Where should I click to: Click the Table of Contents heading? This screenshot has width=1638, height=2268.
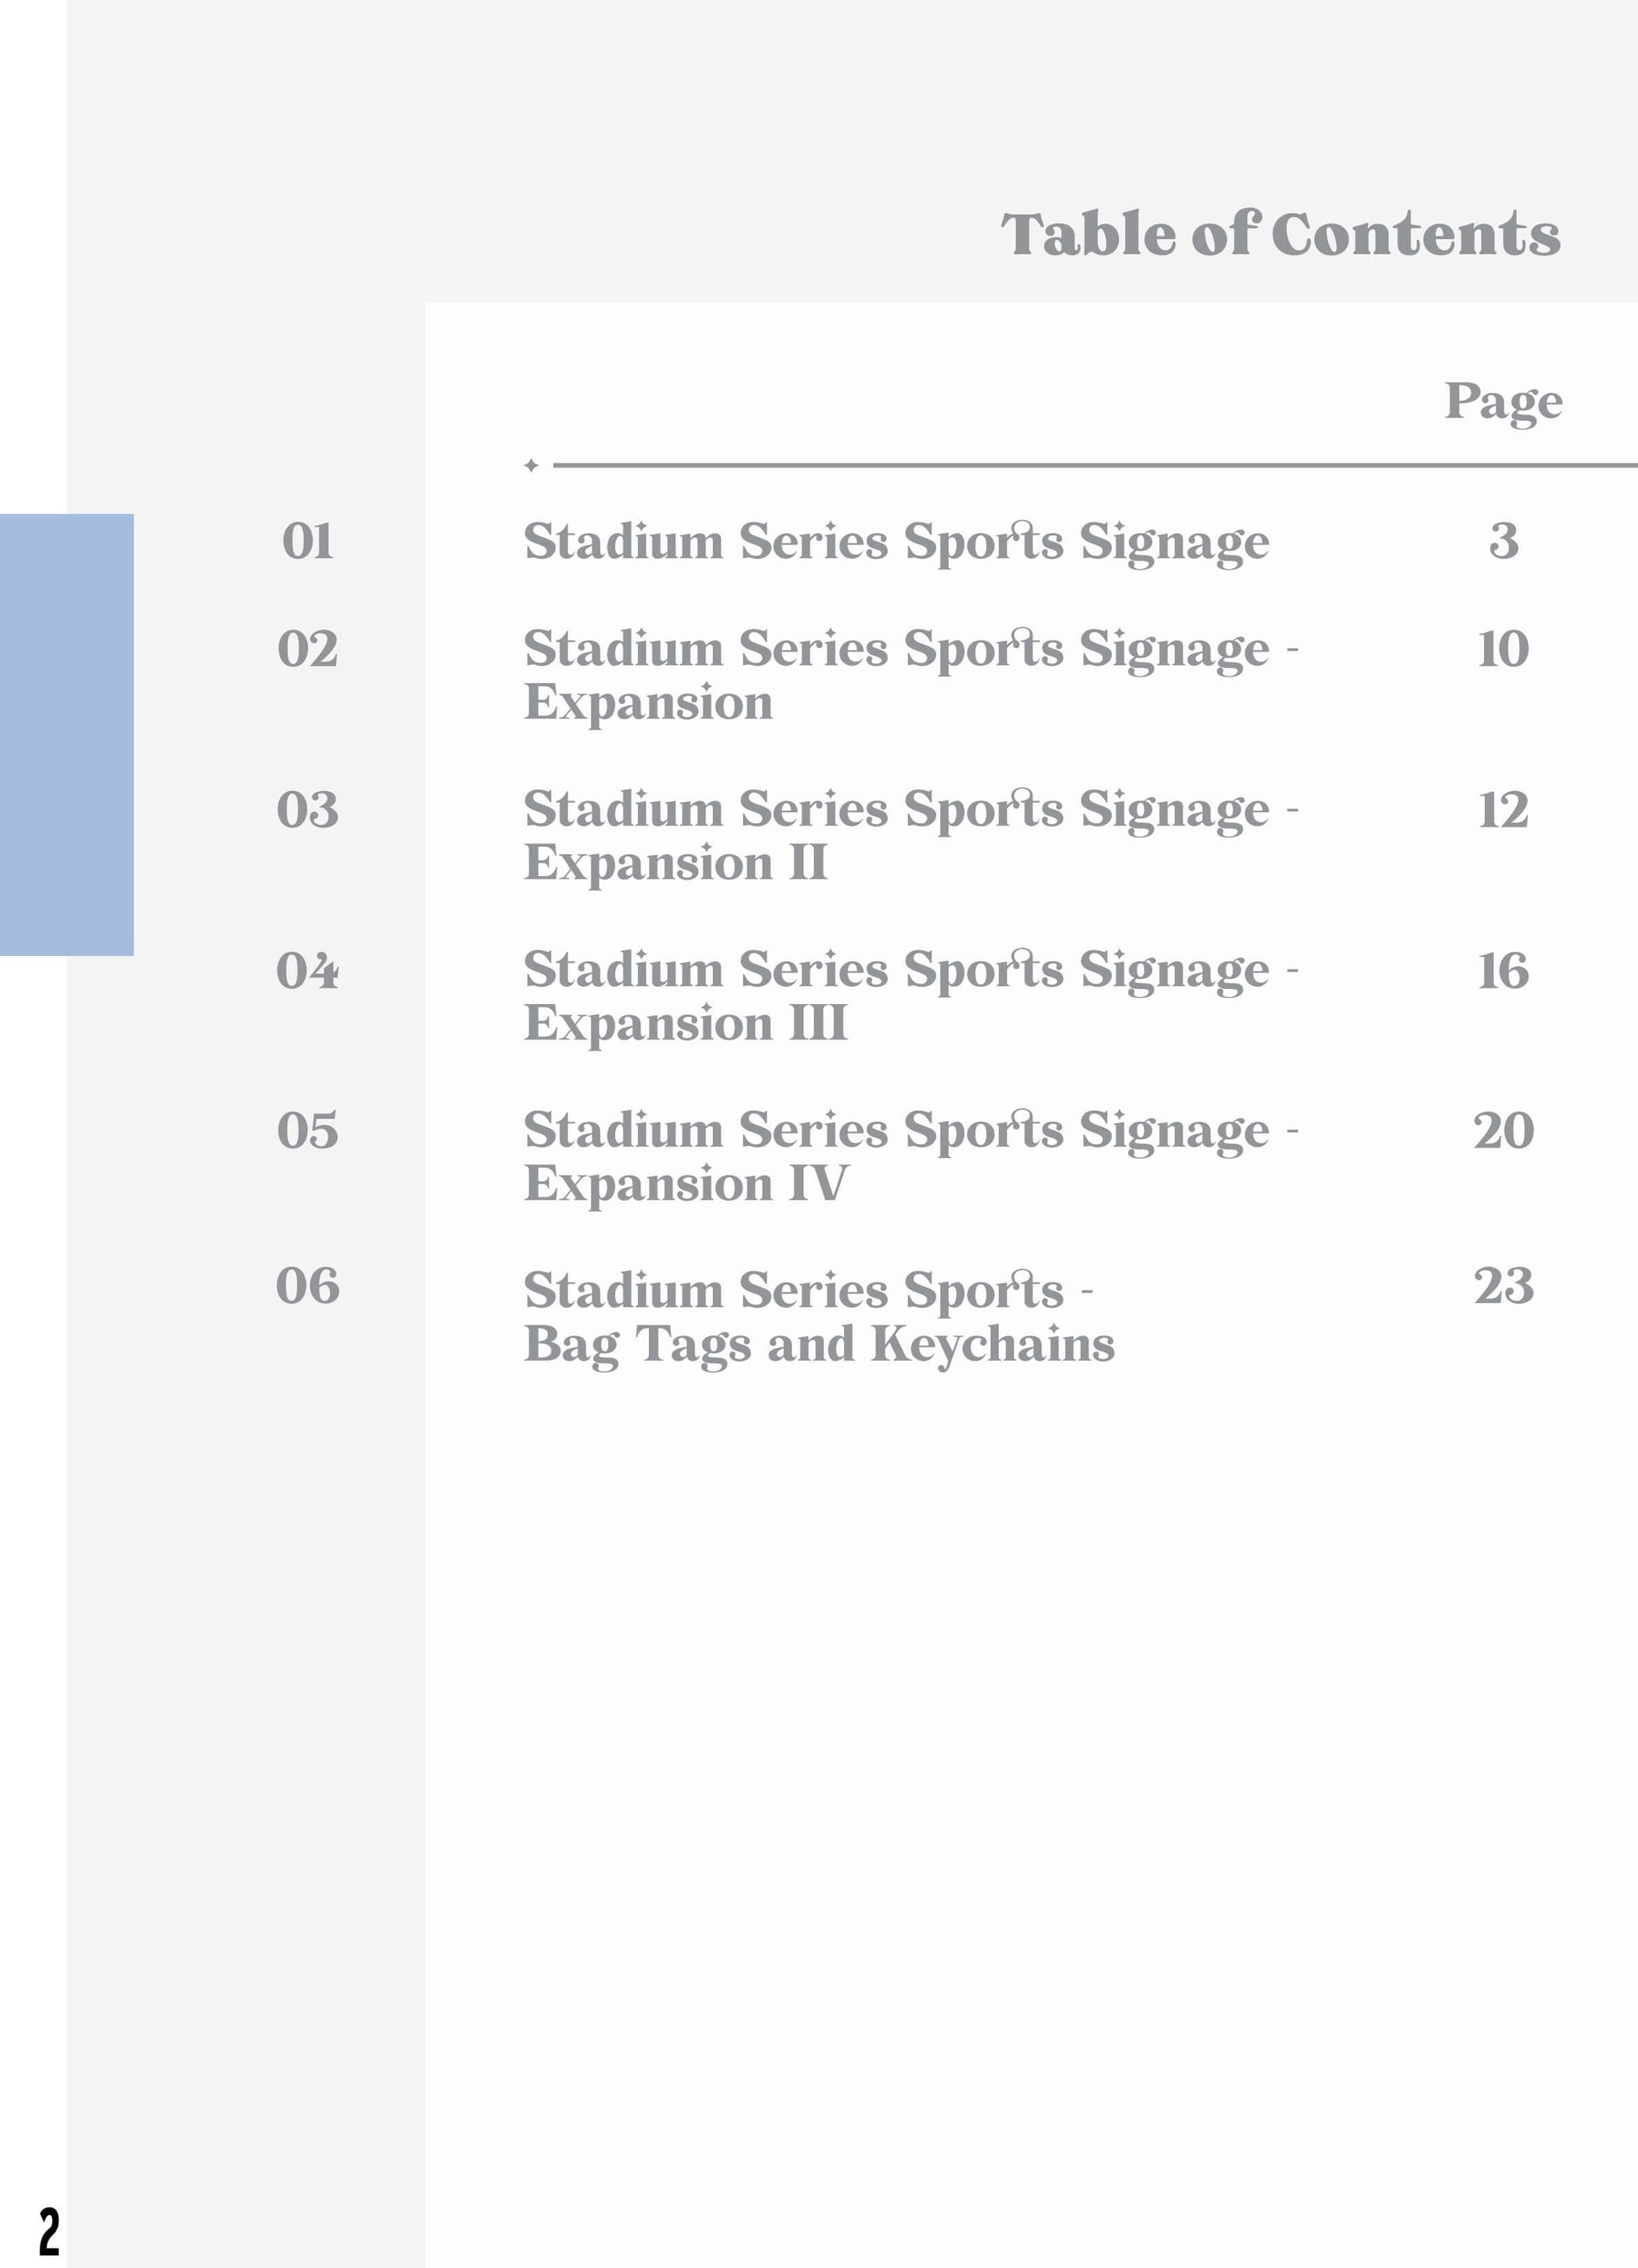(x=1280, y=234)
